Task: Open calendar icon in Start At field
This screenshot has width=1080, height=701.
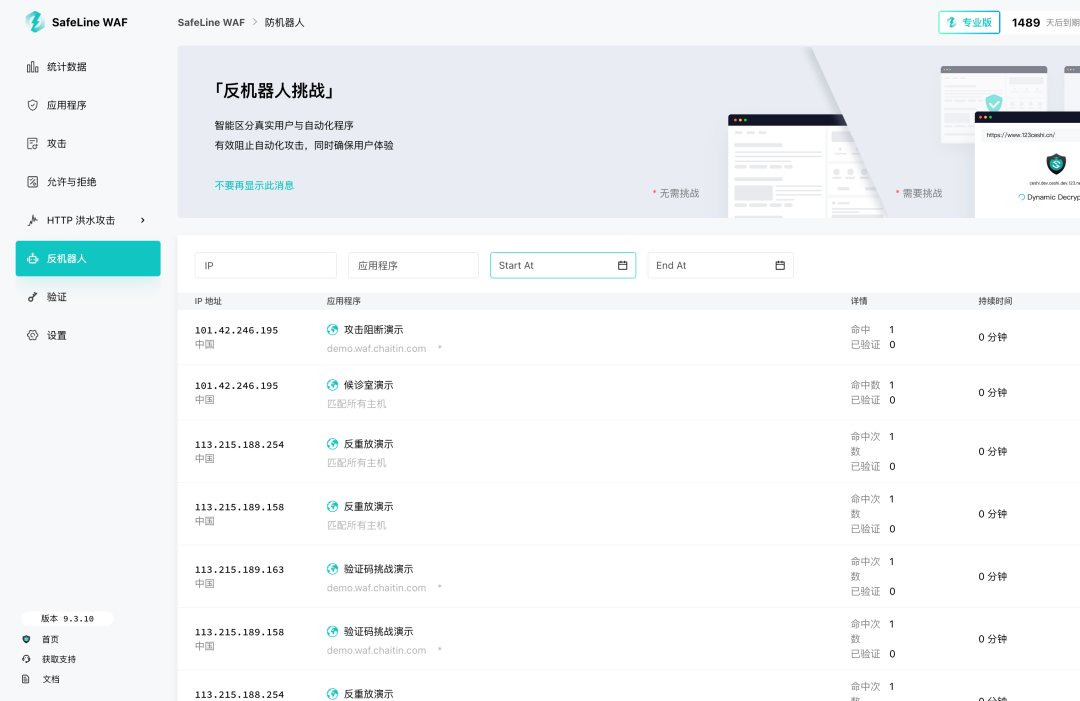Action: pyautogui.click(x=623, y=265)
